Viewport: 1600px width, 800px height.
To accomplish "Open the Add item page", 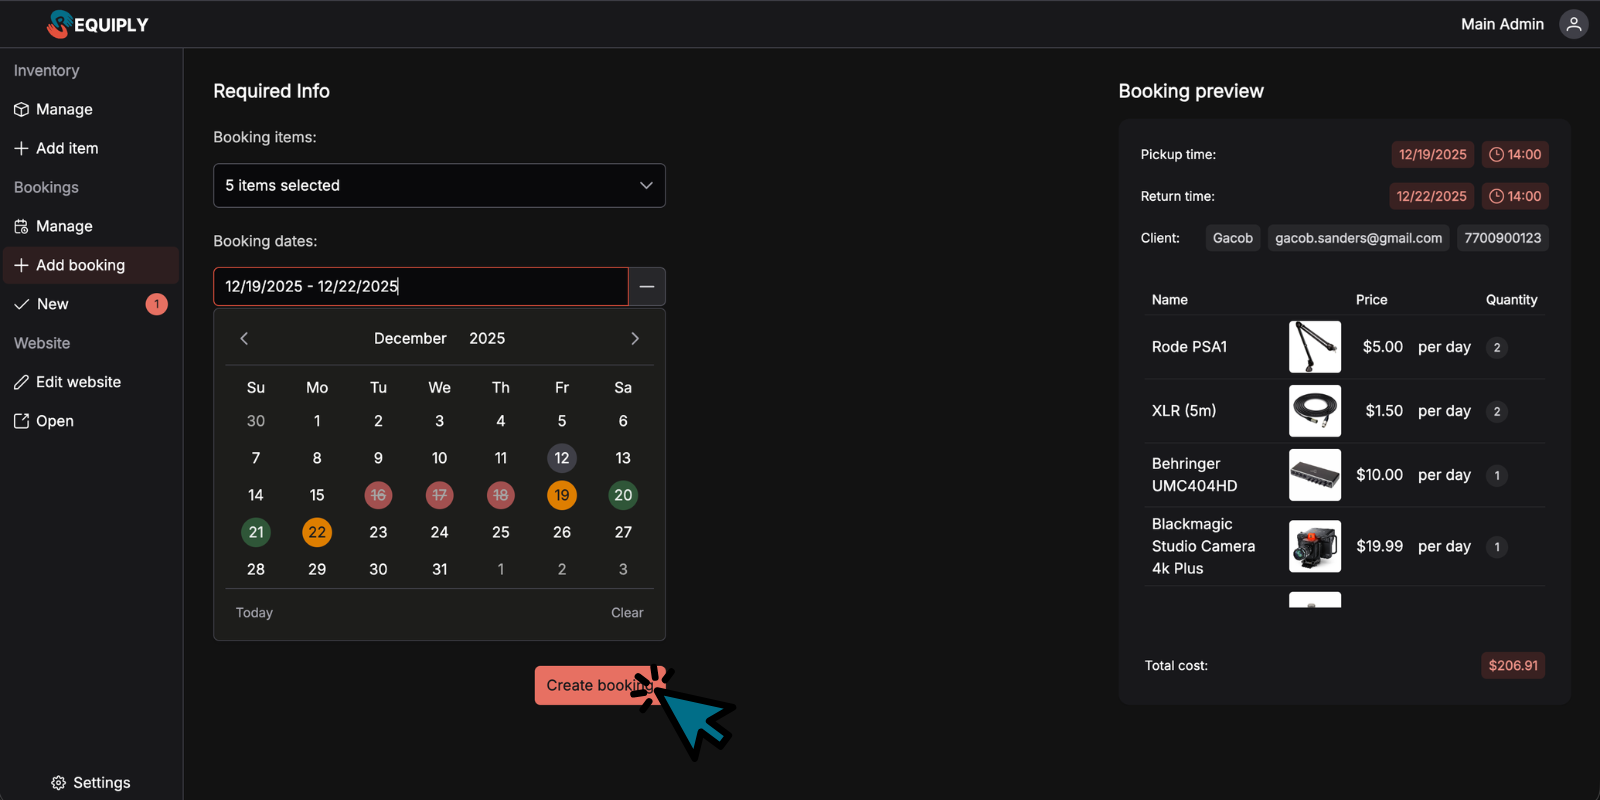I will pos(91,148).
